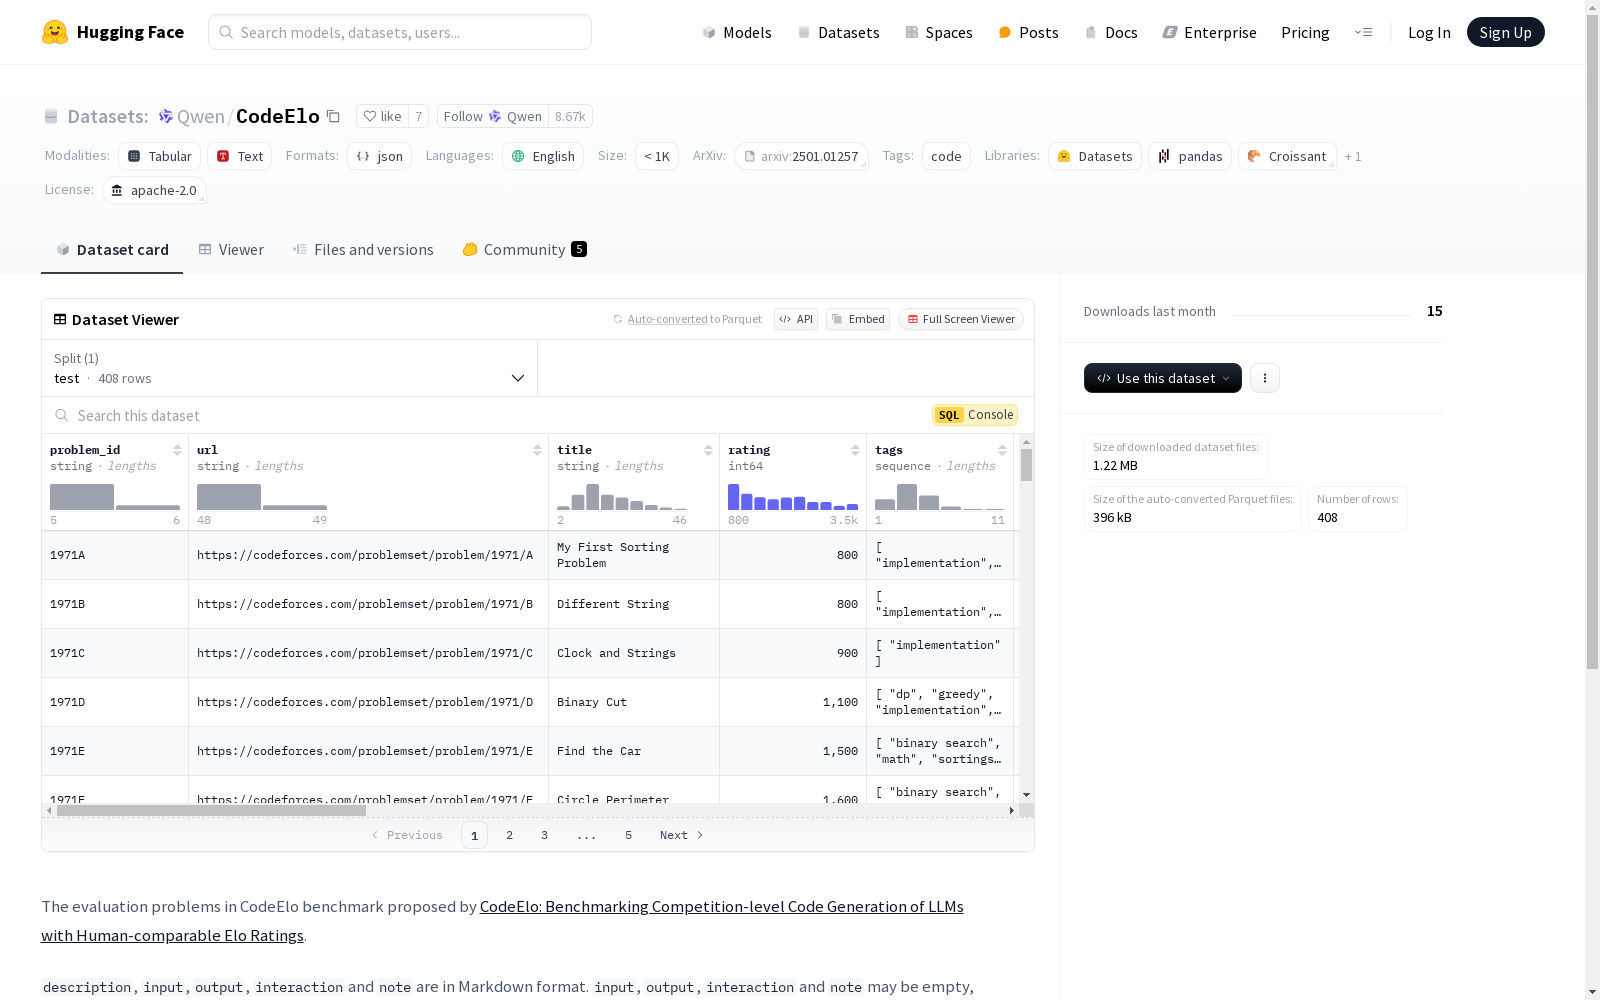Viewport: 1600px width, 1000px height.
Task: Open the Community tab
Action: (524, 250)
